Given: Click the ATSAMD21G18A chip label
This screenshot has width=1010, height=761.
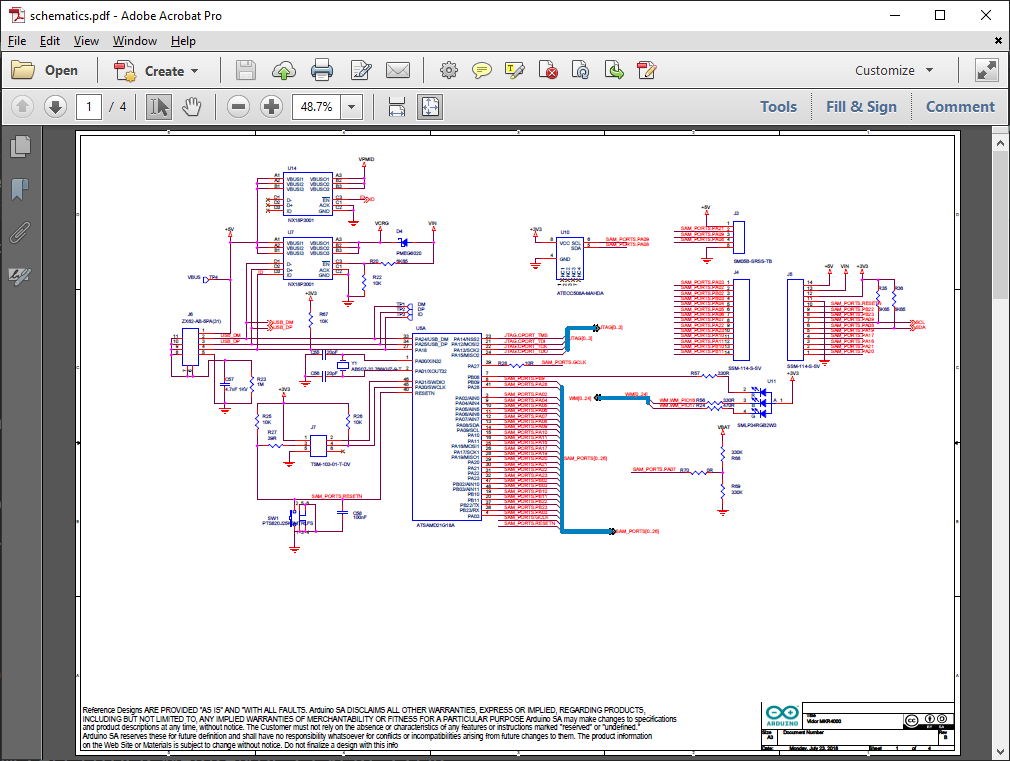Looking at the screenshot, I should pos(435,525).
